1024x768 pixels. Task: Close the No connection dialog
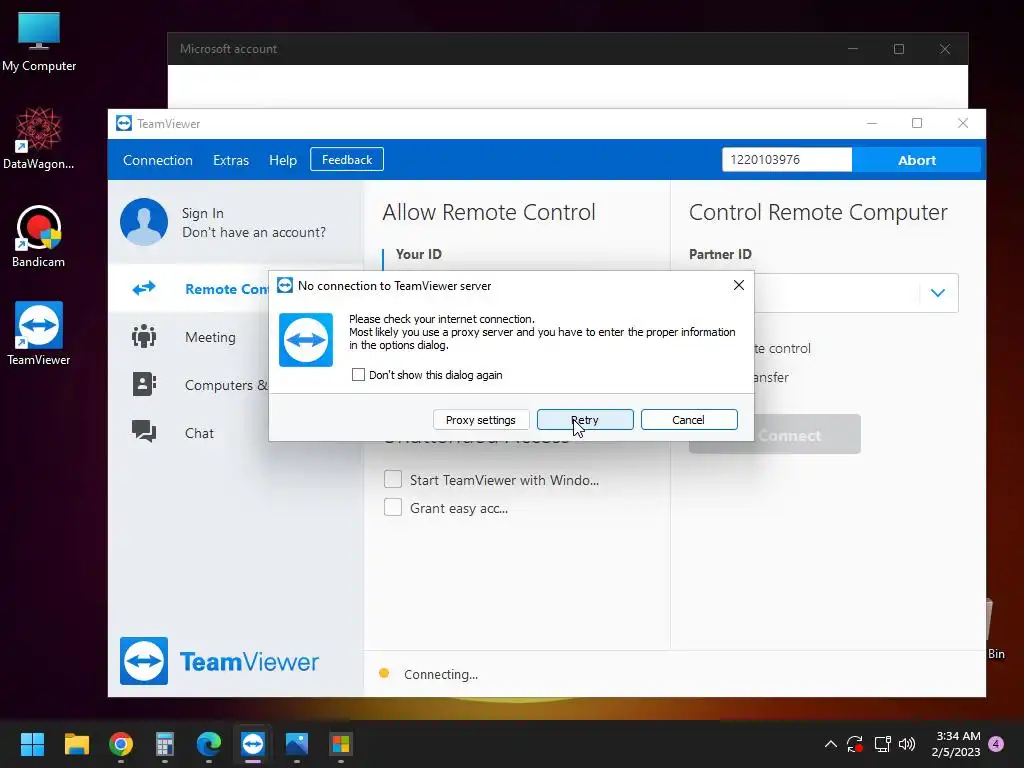pos(739,285)
